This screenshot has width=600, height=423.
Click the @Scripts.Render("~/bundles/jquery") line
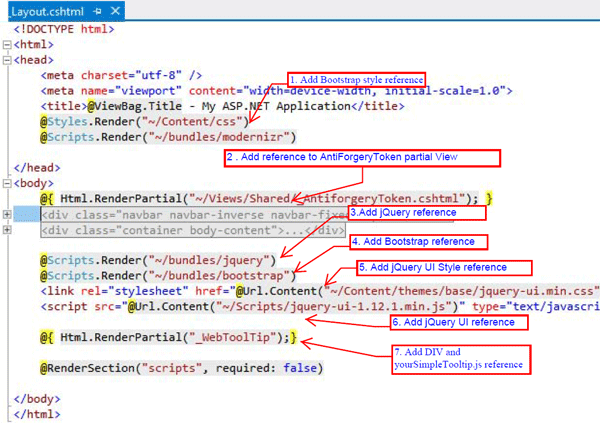[x=158, y=260]
